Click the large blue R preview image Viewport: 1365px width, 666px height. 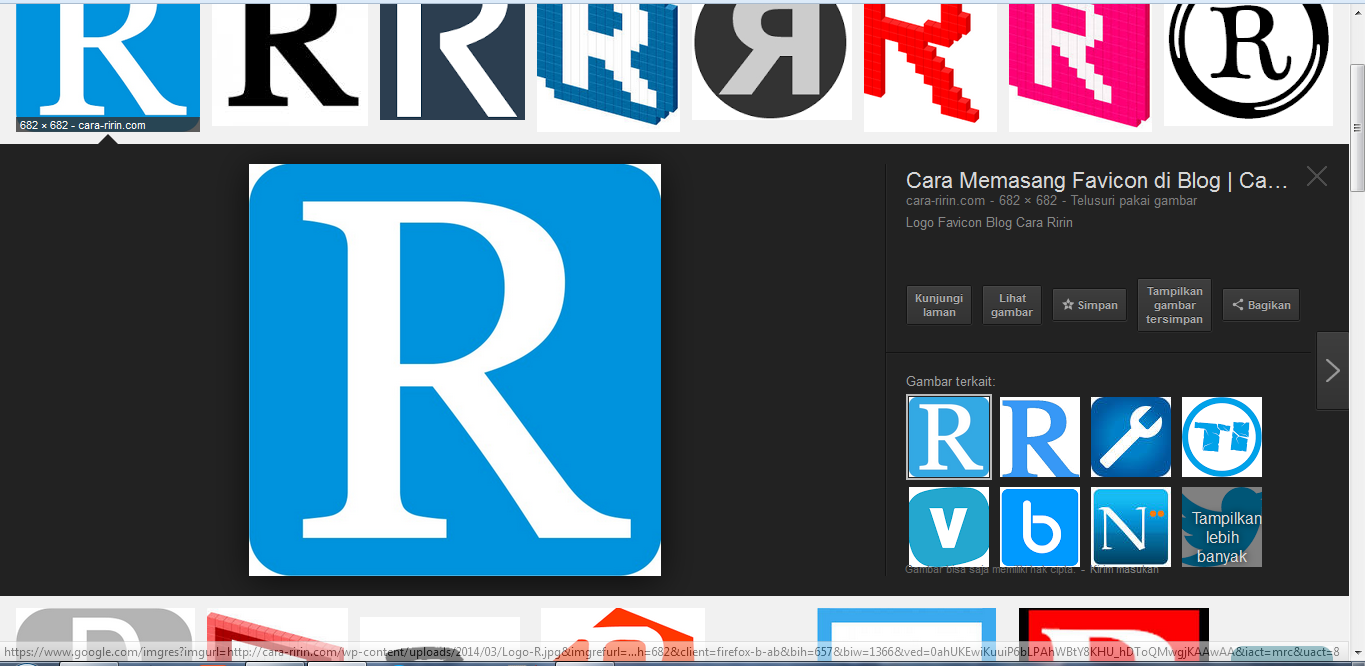455,370
